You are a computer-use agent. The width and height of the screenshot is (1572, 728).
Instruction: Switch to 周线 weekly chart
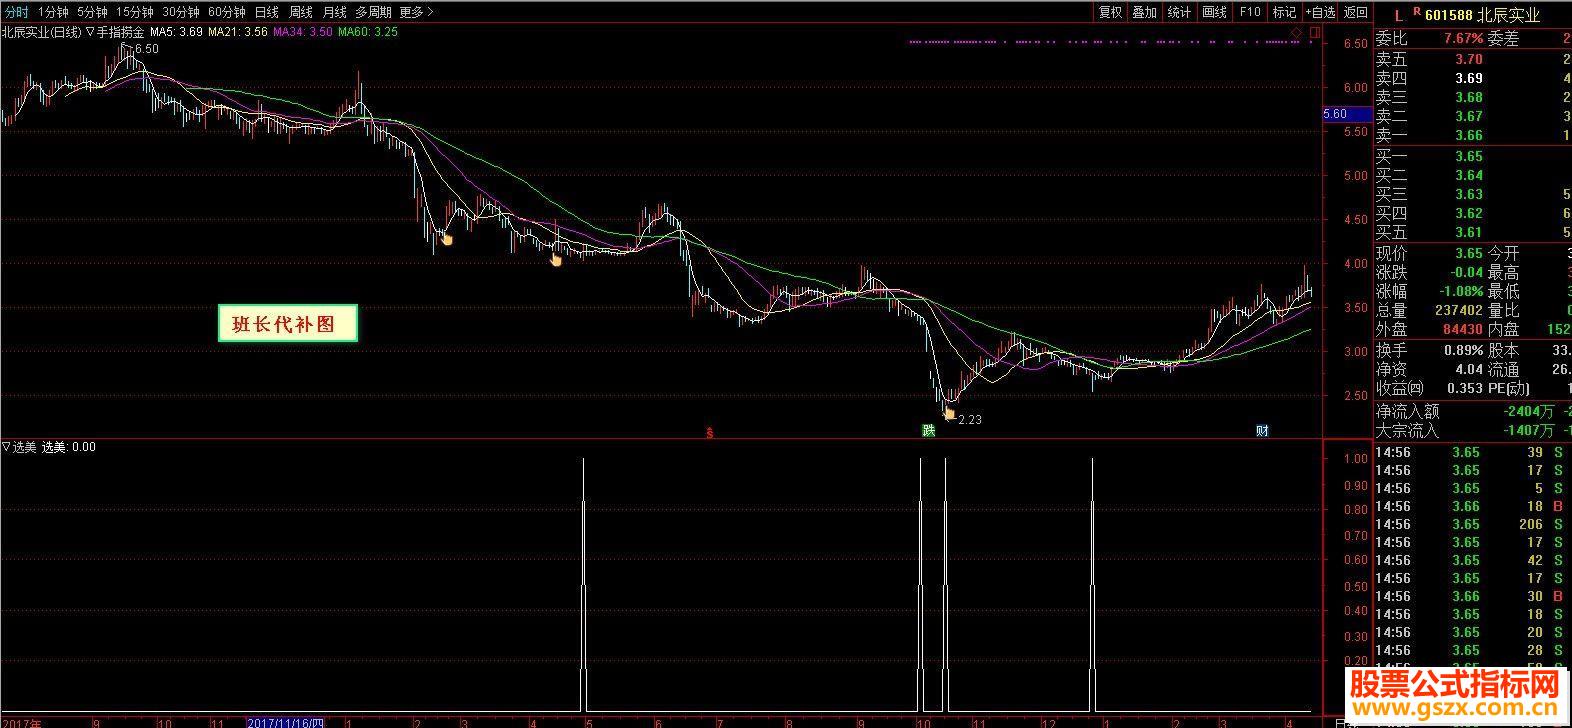[300, 12]
